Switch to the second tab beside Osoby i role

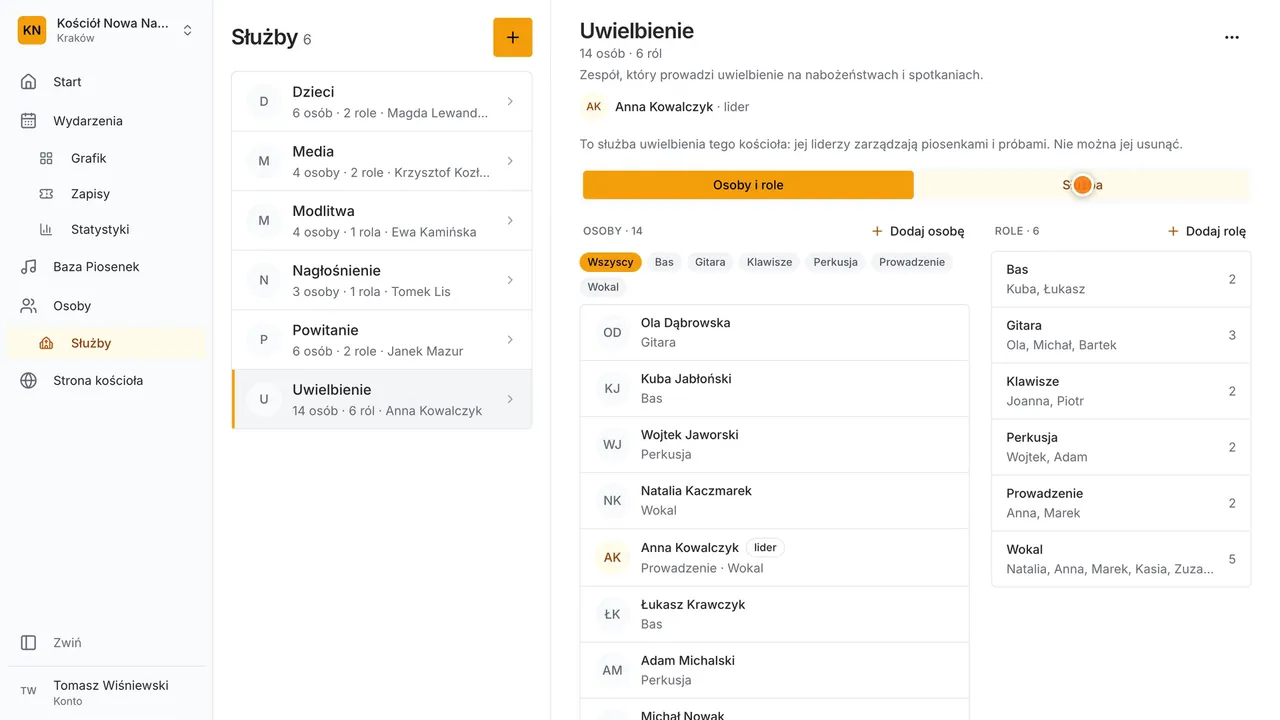point(1082,185)
